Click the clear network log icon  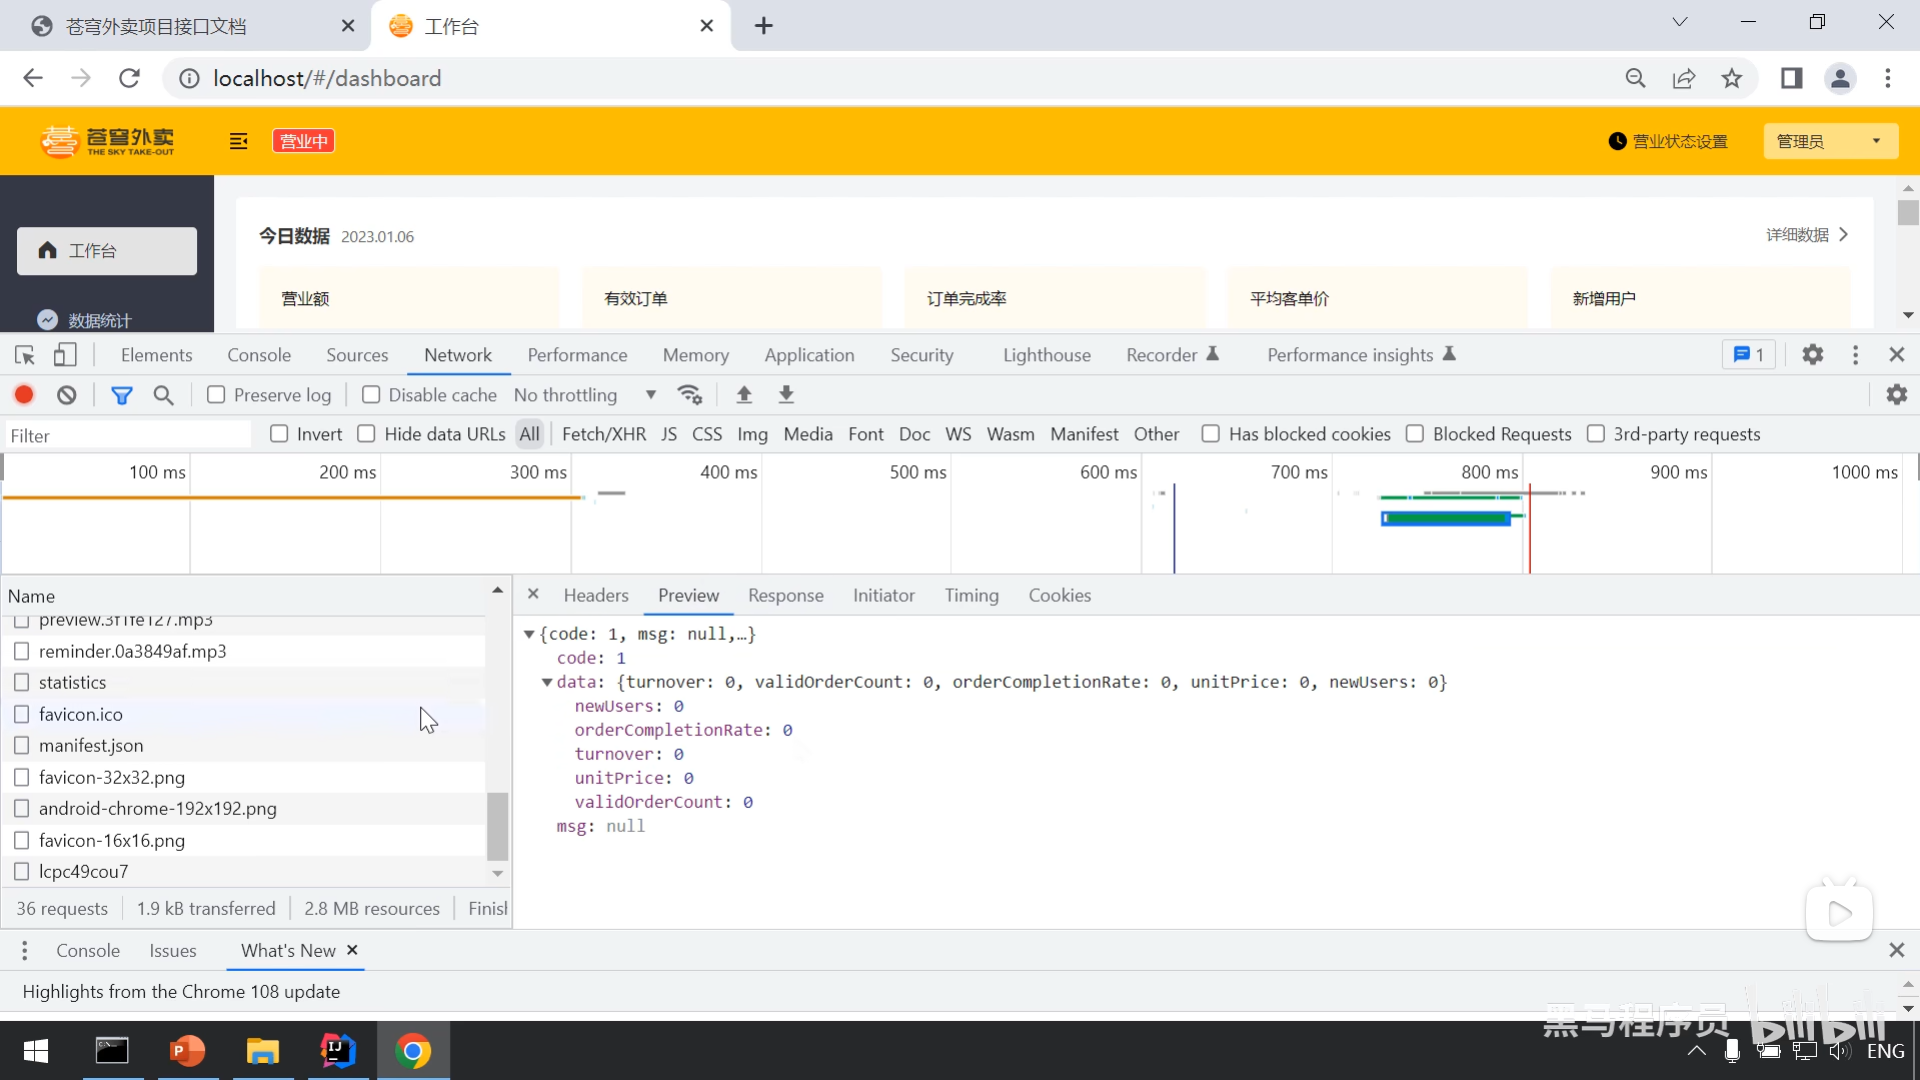pyautogui.click(x=67, y=395)
